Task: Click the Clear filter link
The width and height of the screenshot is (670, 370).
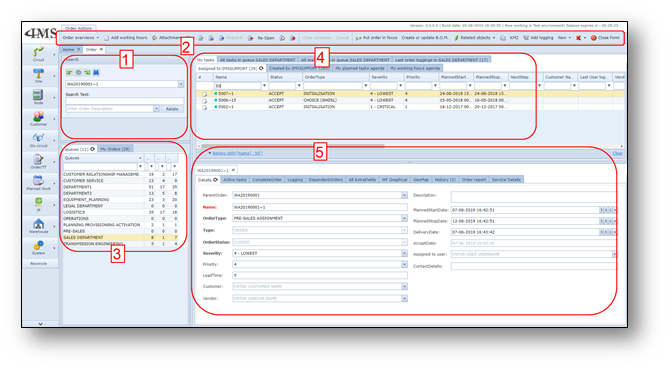Action: (617, 153)
